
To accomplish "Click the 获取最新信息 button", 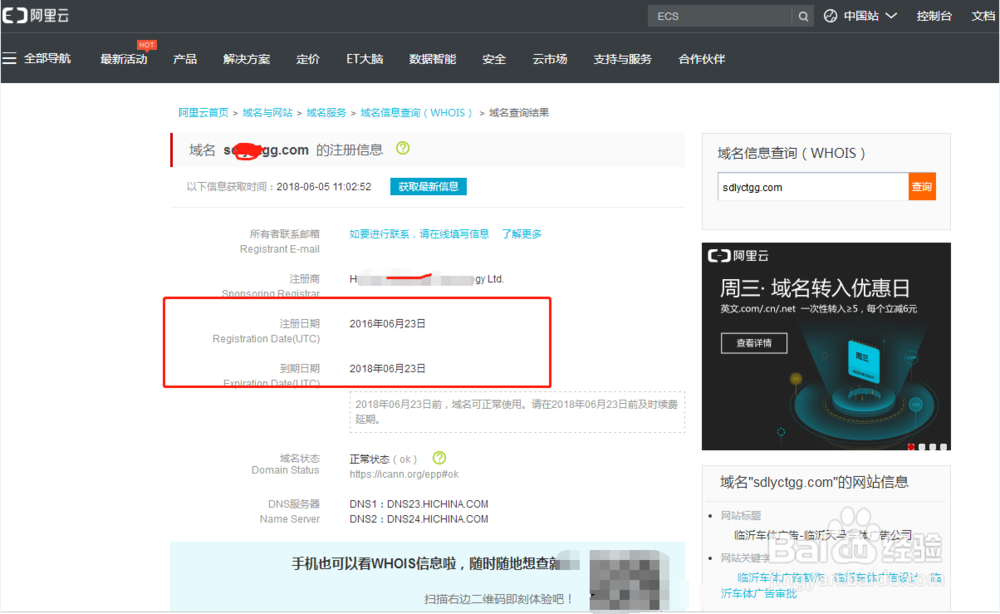I will tap(428, 186).
